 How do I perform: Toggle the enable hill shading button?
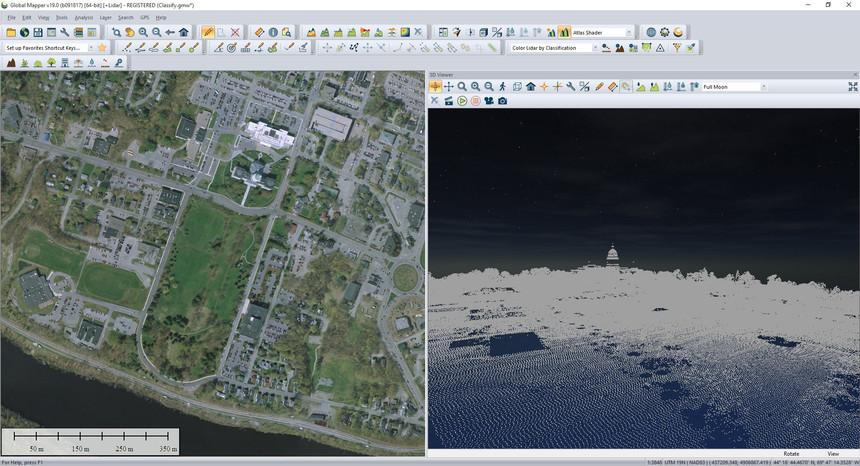[x=564, y=32]
